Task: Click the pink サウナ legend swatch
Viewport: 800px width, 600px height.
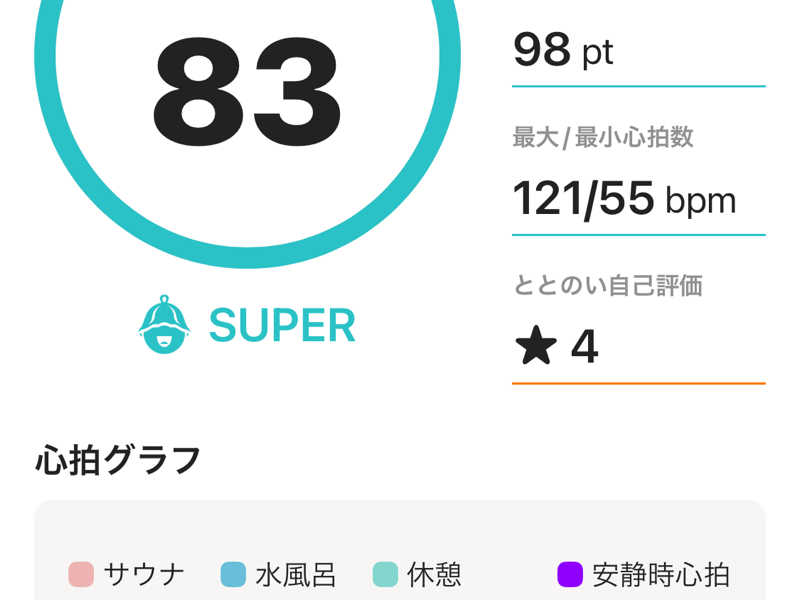Action: coord(81,575)
